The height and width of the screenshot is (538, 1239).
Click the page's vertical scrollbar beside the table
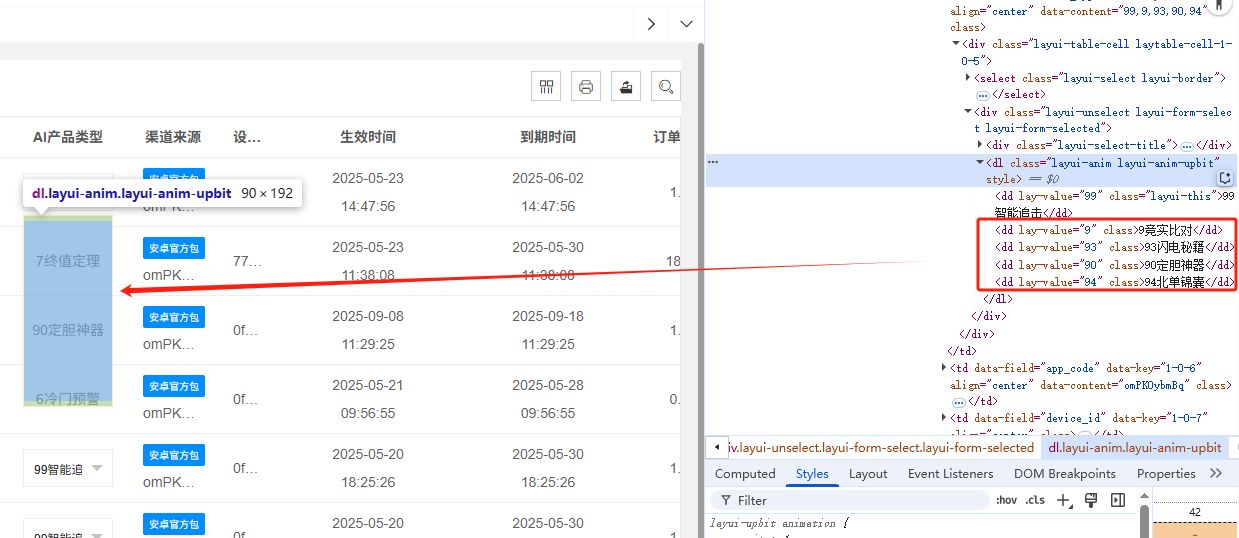pos(699,290)
